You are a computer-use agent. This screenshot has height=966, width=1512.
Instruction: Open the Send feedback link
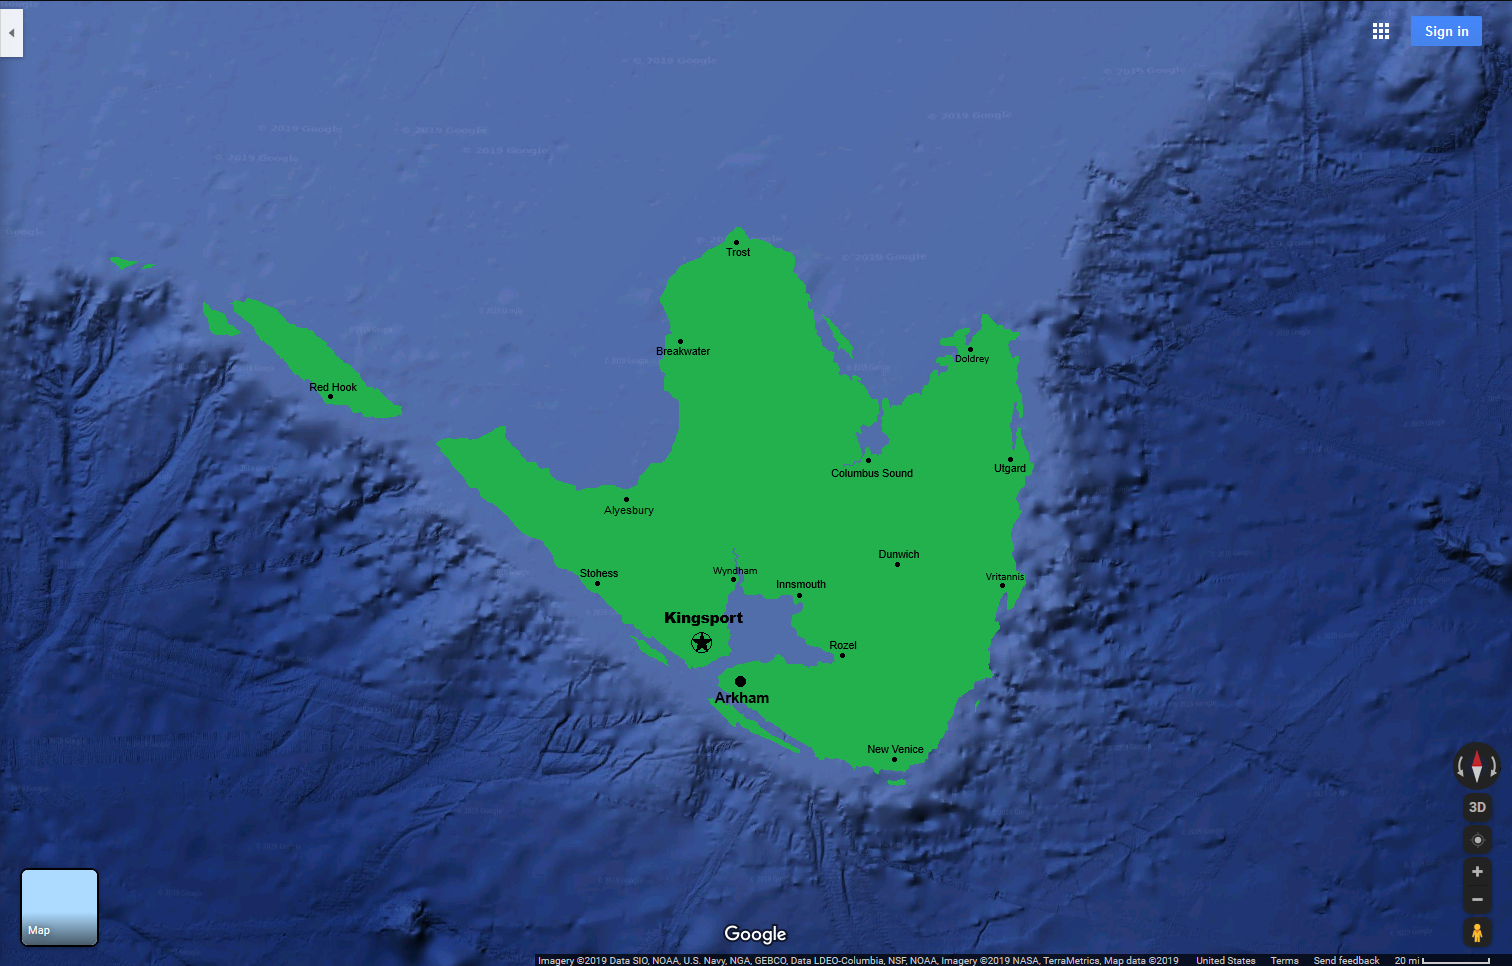point(1346,960)
